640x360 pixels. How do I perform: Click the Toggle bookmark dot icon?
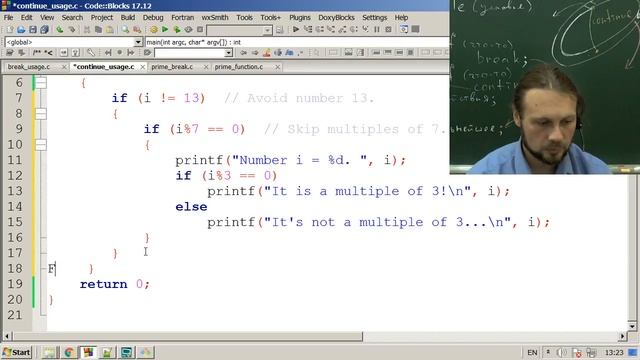click(120, 52)
